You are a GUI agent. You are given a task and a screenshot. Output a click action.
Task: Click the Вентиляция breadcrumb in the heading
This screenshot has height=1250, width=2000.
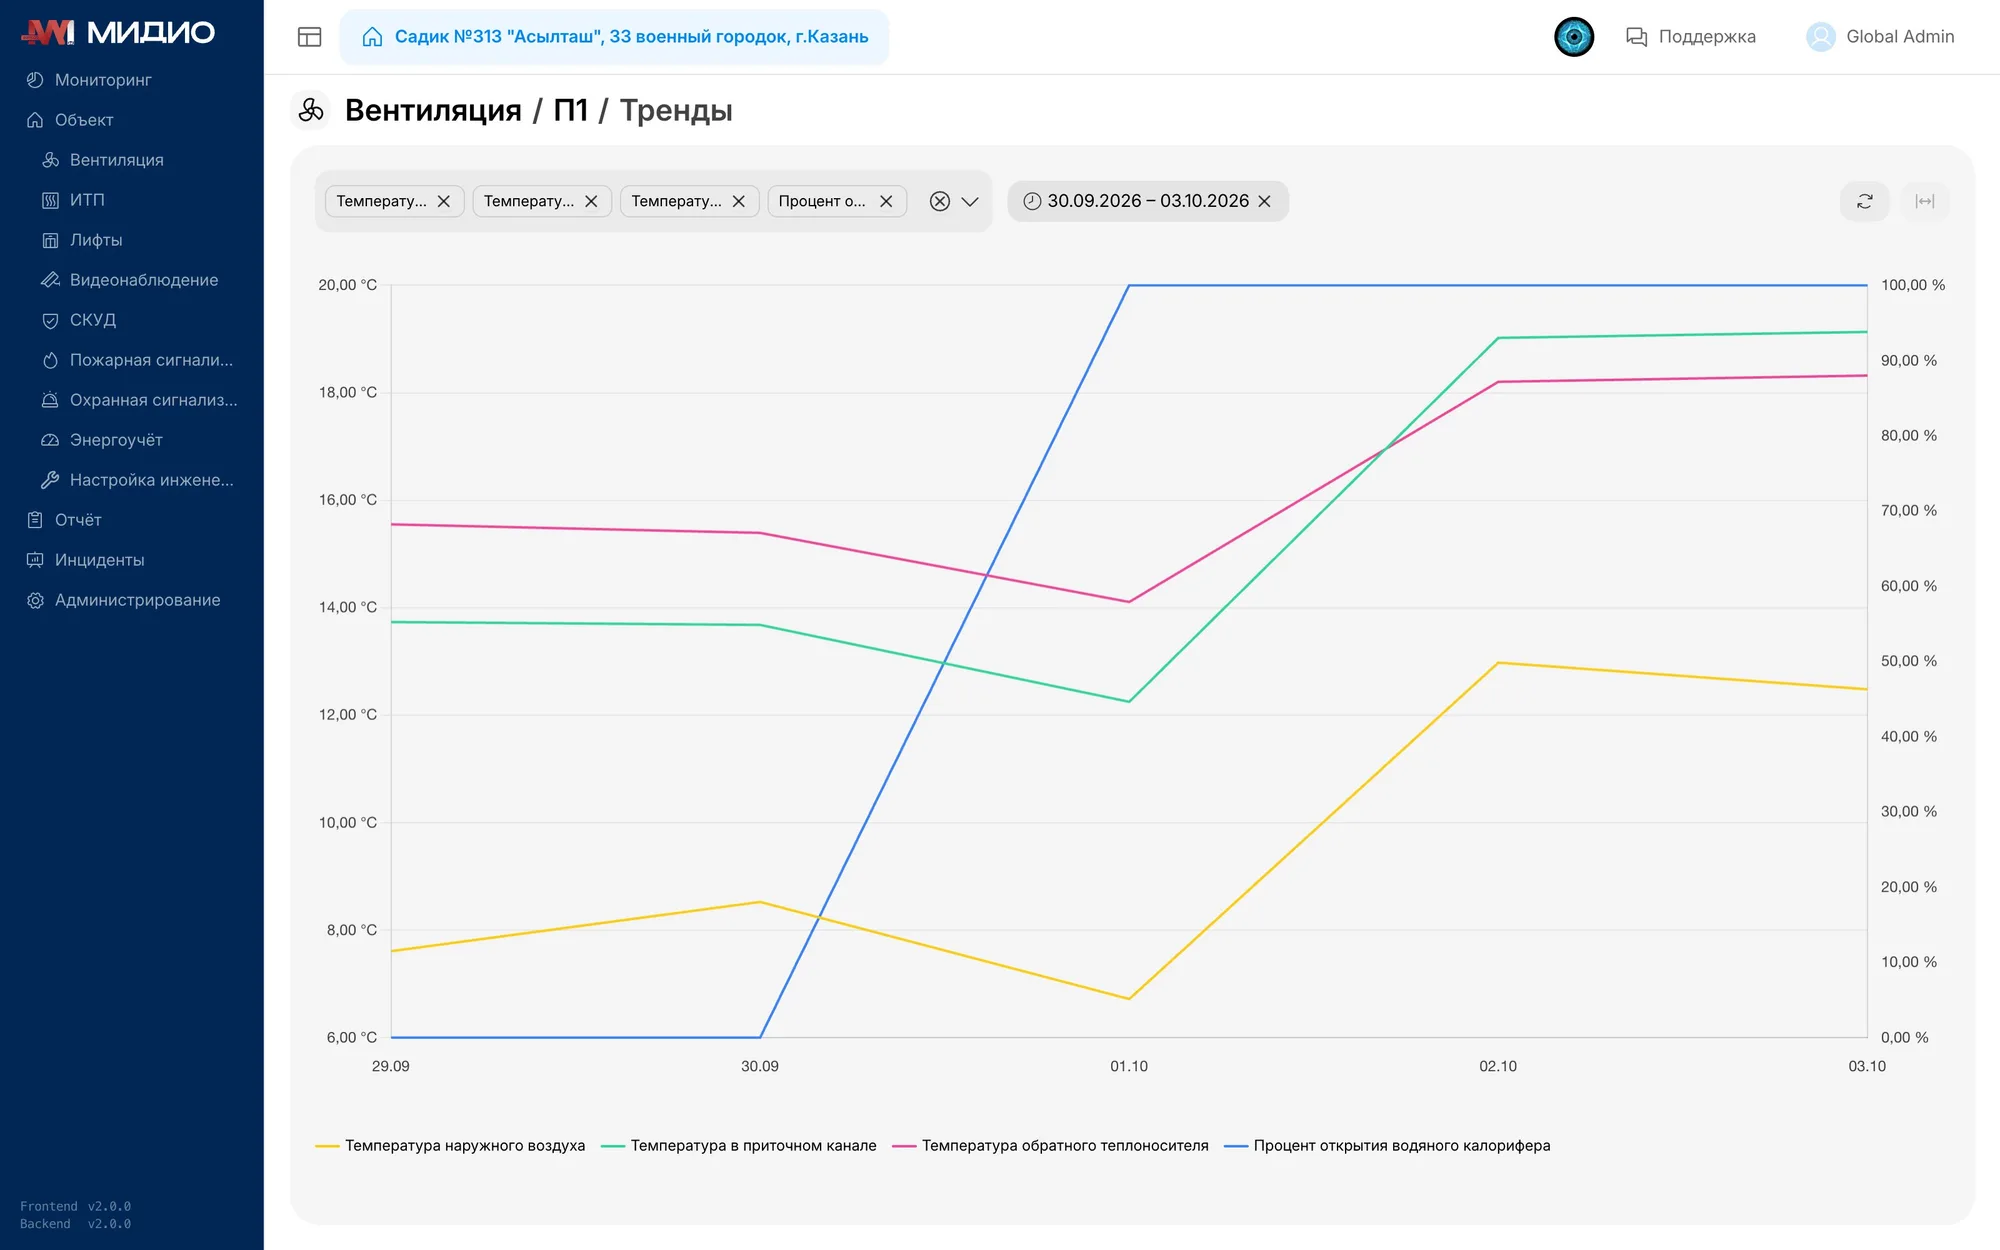click(433, 110)
